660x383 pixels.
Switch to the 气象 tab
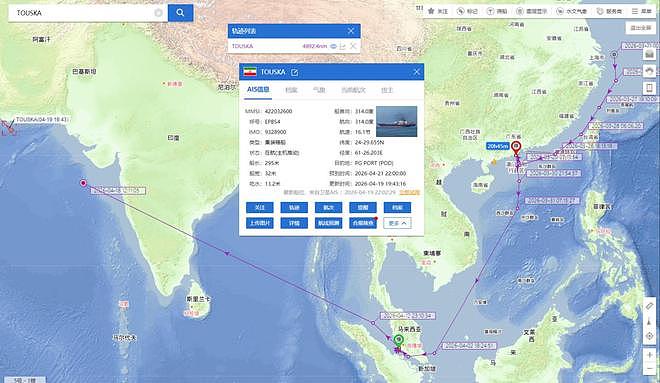[319, 90]
